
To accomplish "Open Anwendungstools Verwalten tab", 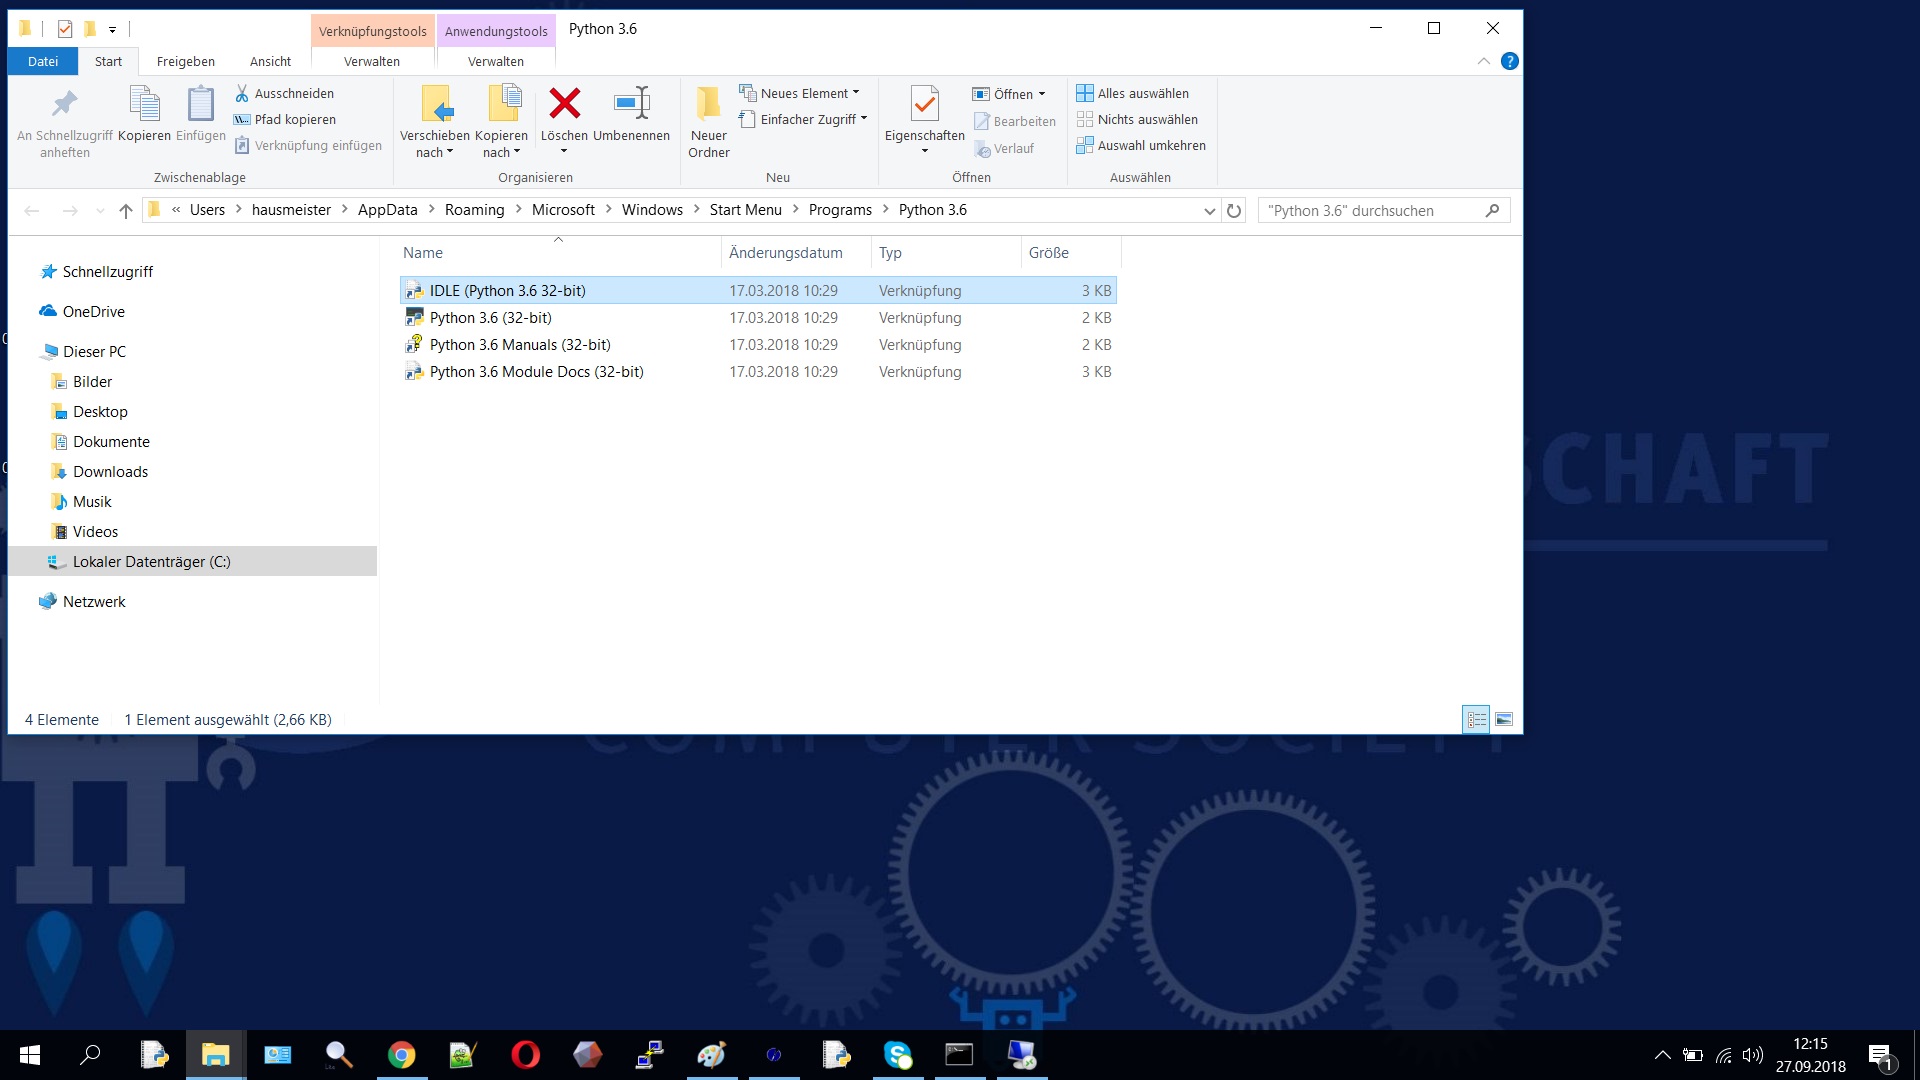I will [496, 61].
